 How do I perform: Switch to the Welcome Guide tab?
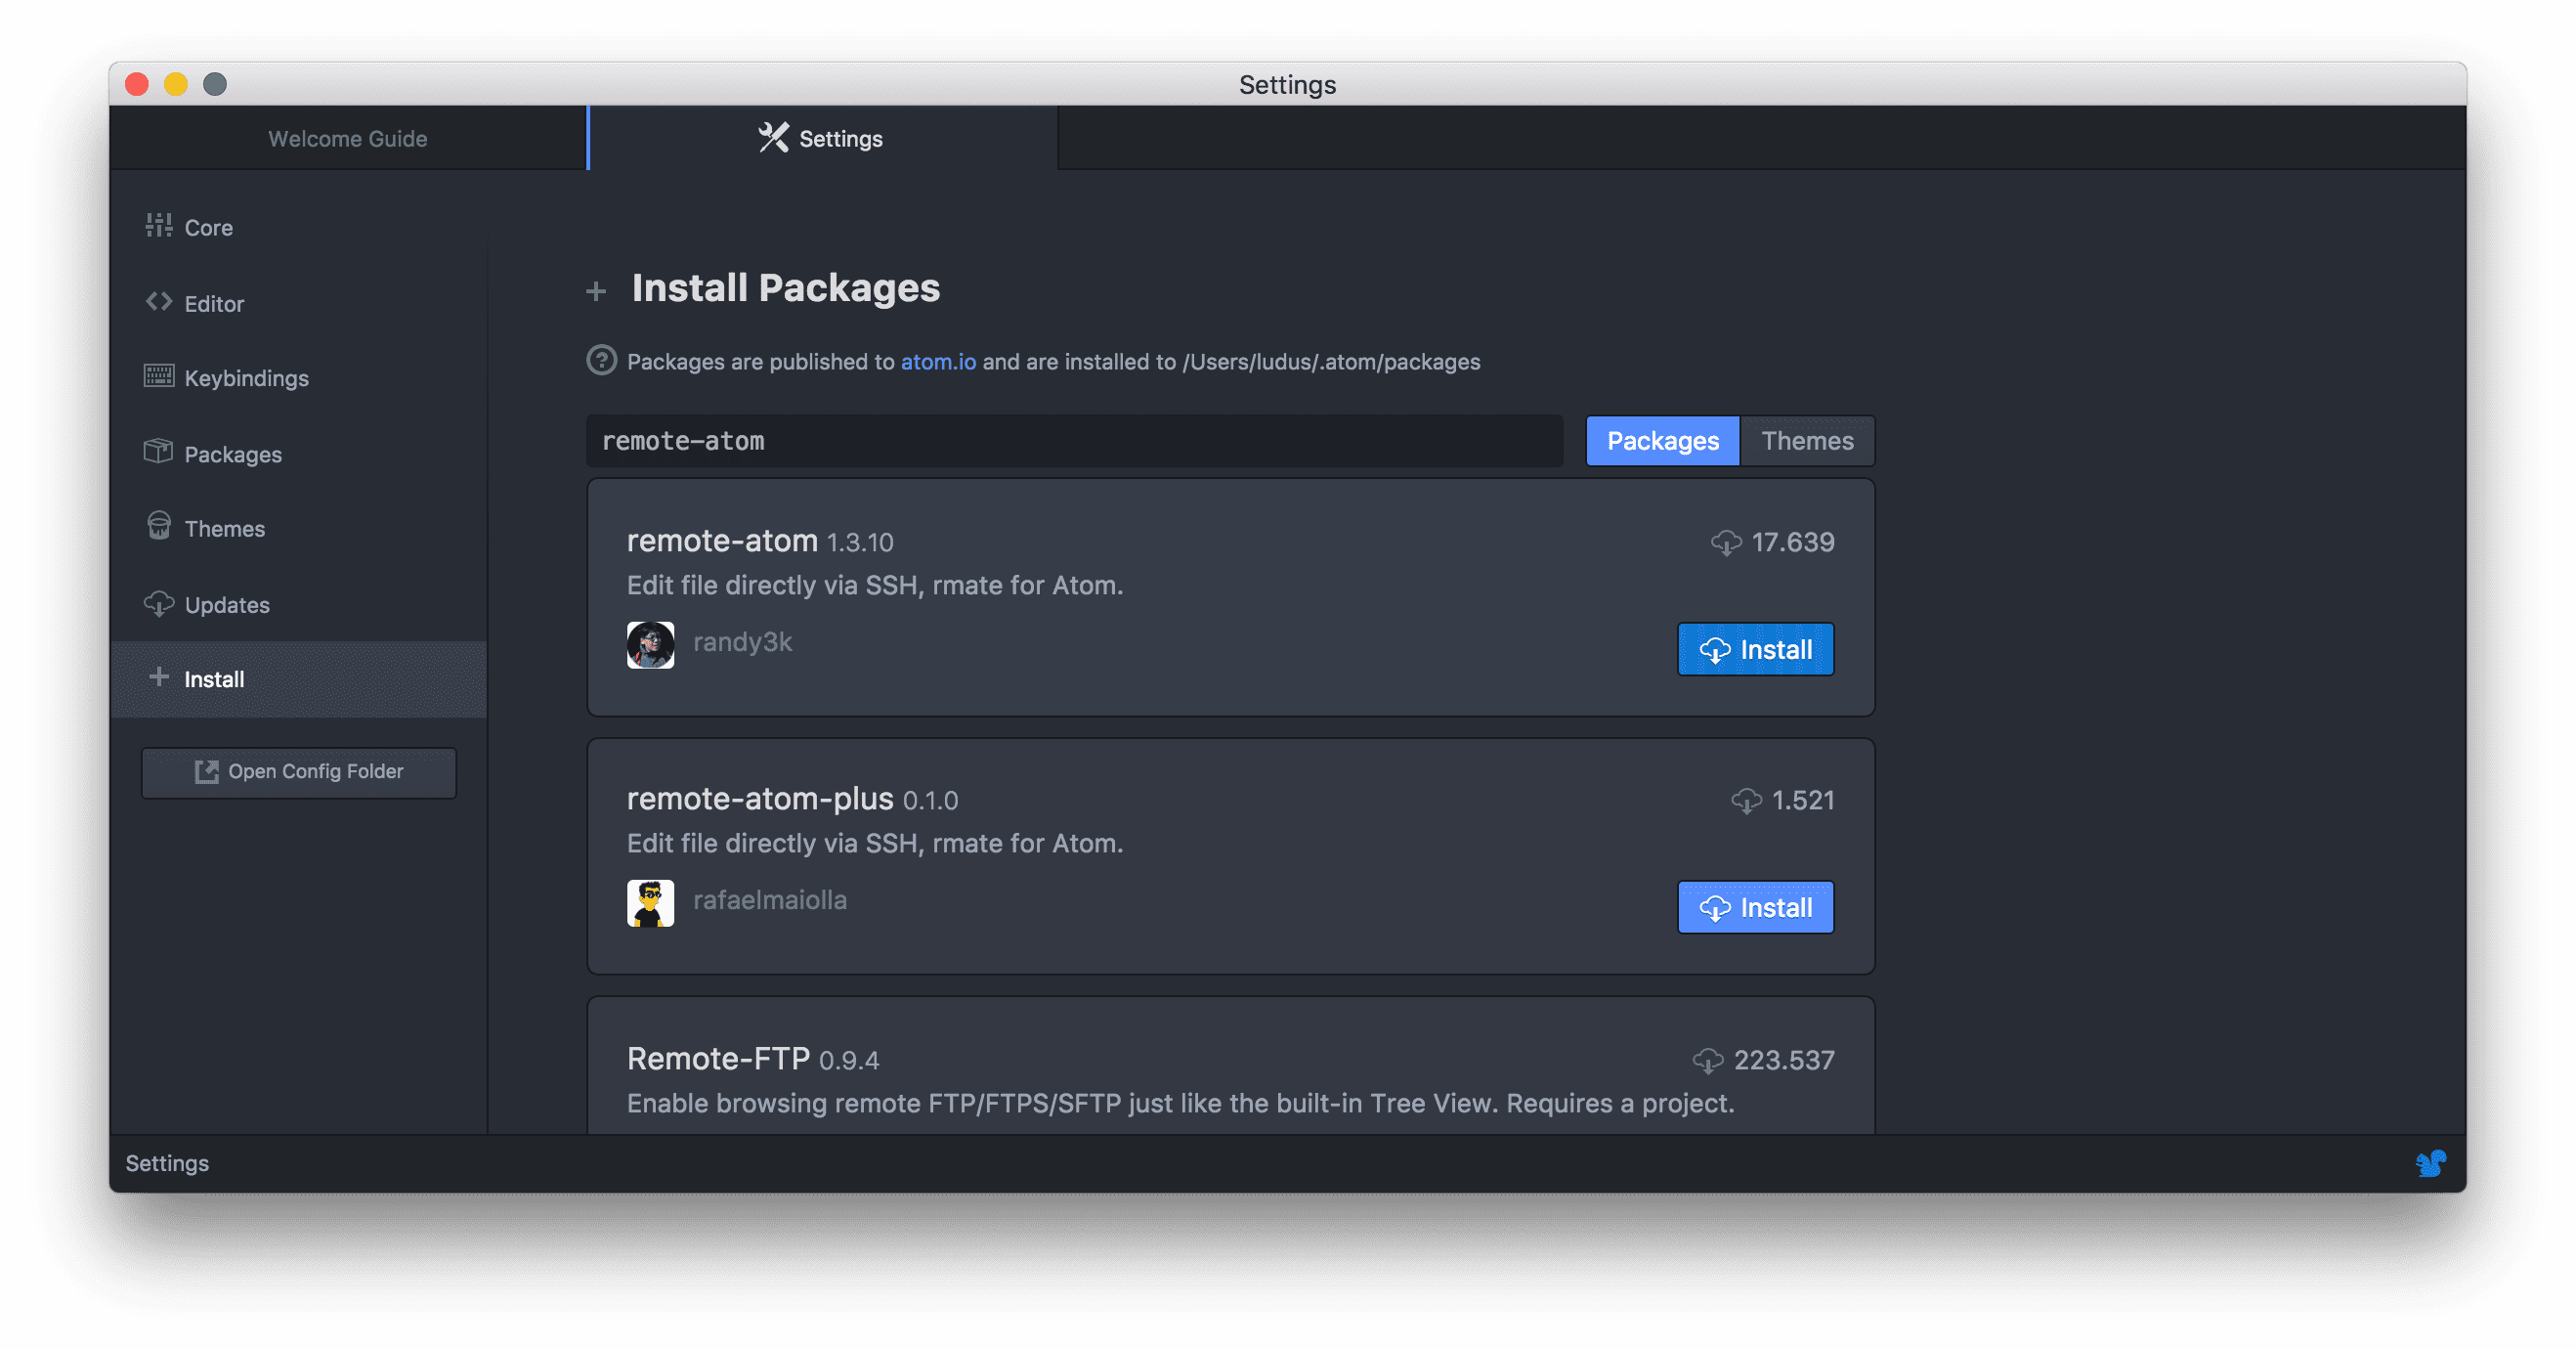click(x=347, y=139)
